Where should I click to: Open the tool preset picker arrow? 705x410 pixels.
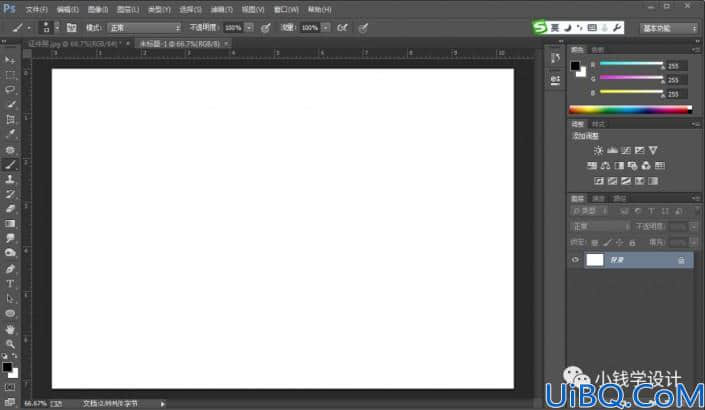(x=29, y=28)
